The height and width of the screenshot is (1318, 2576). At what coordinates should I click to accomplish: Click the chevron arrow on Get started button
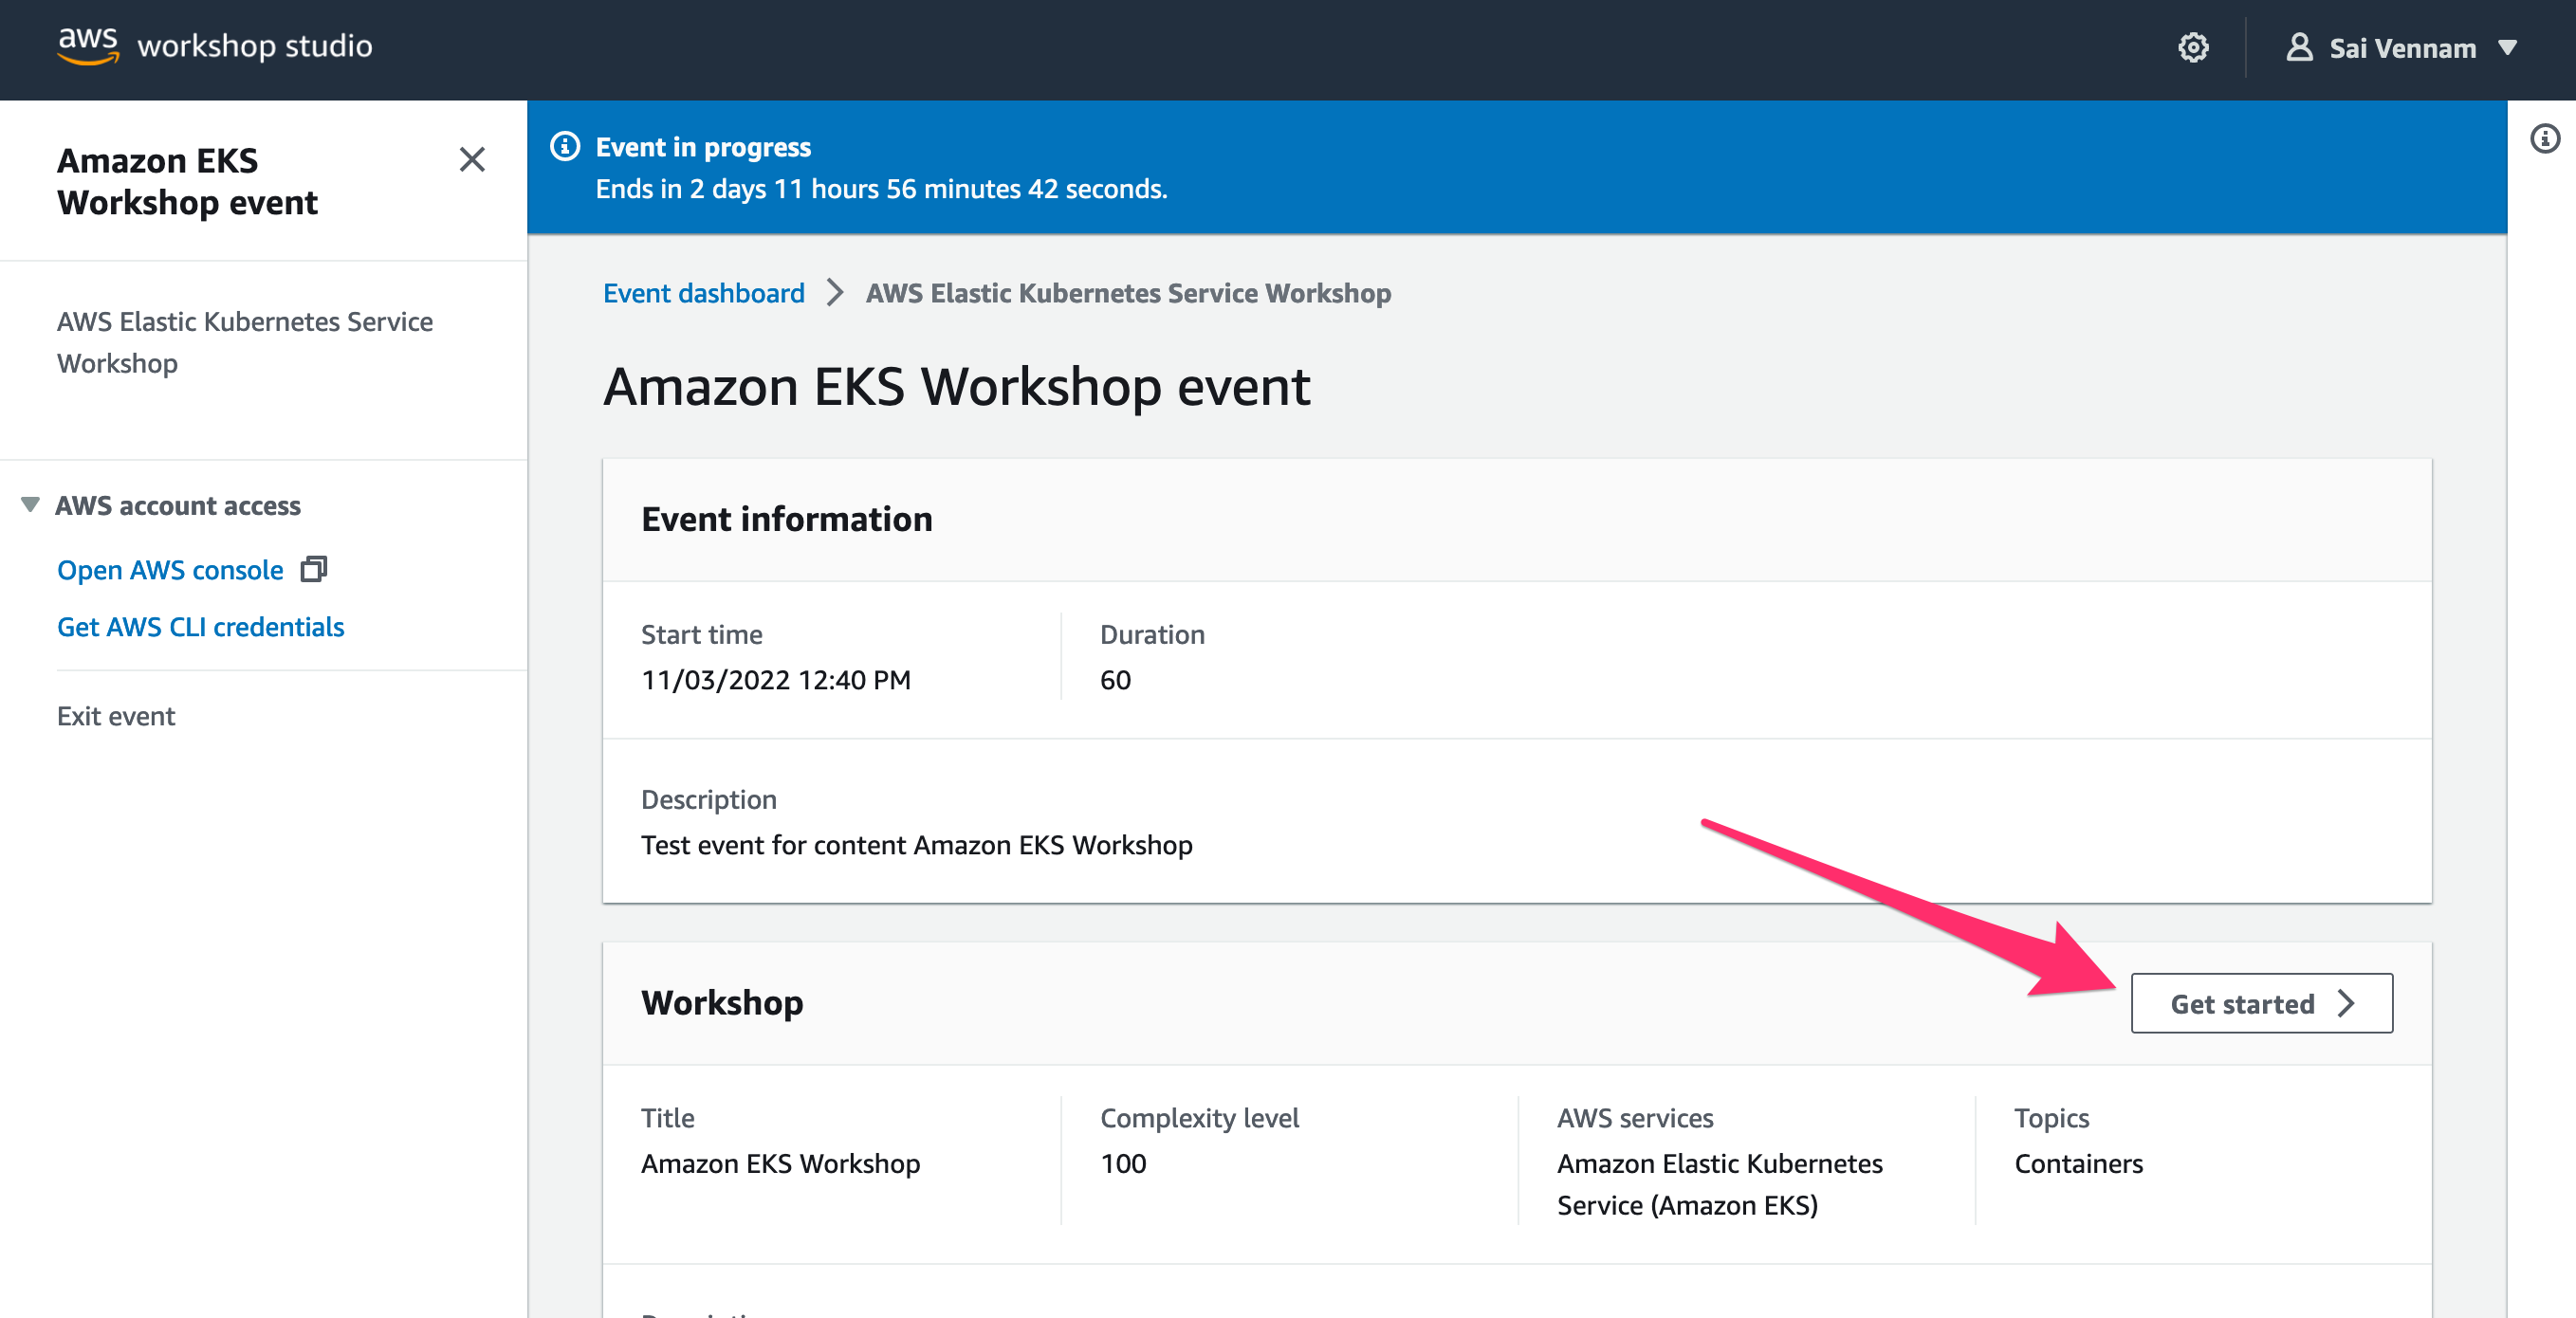pyautogui.click(x=2347, y=1003)
